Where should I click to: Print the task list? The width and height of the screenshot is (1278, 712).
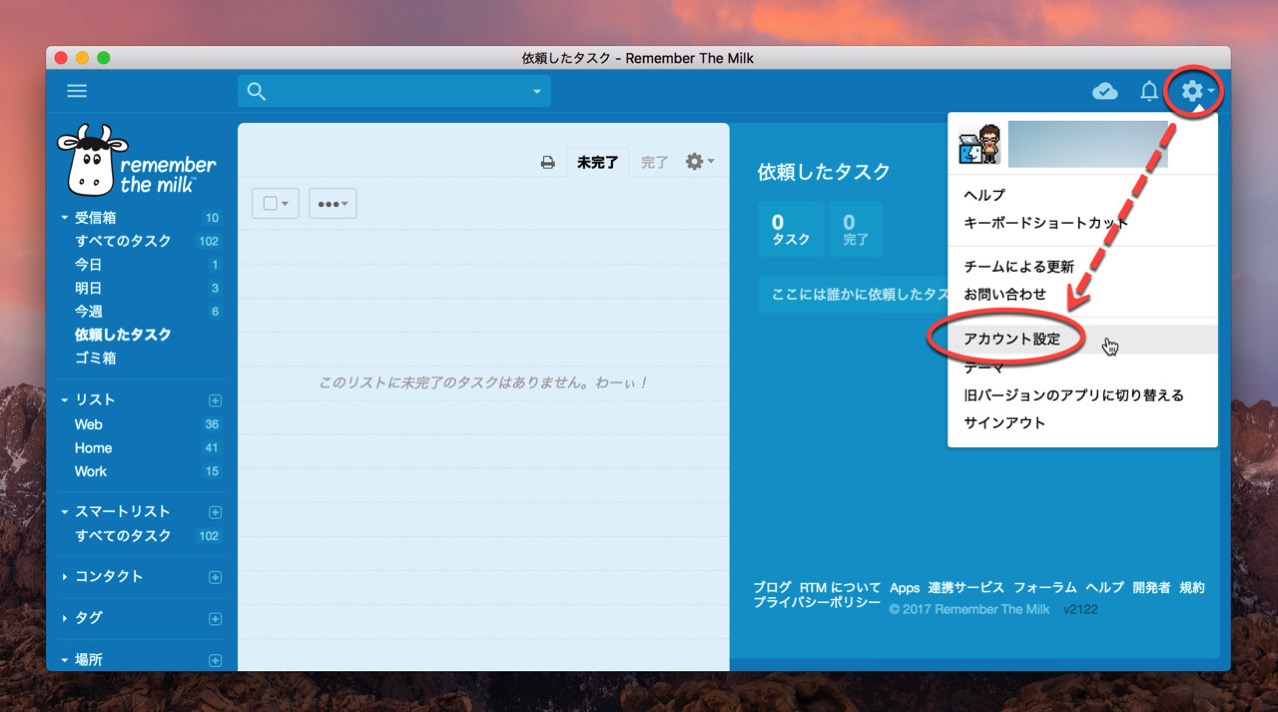[548, 162]
